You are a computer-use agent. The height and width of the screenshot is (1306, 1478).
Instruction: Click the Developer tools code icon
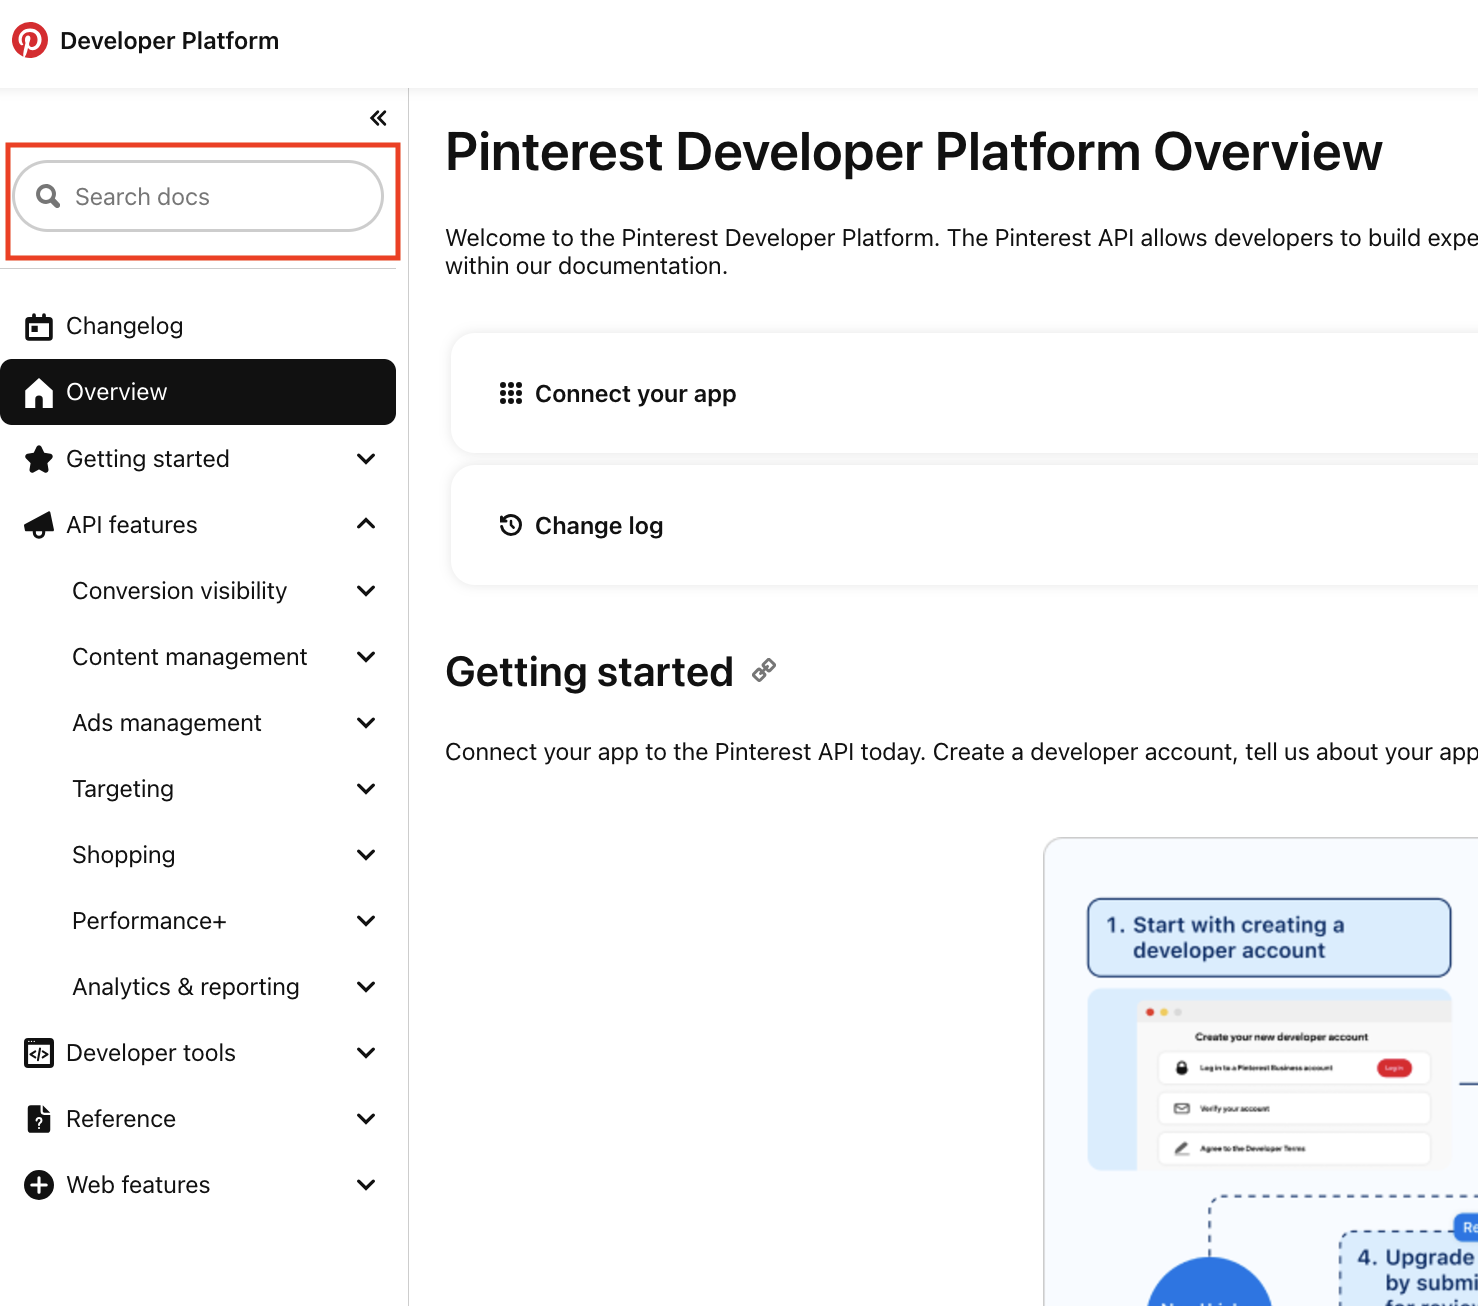[x=39, y=1053]
